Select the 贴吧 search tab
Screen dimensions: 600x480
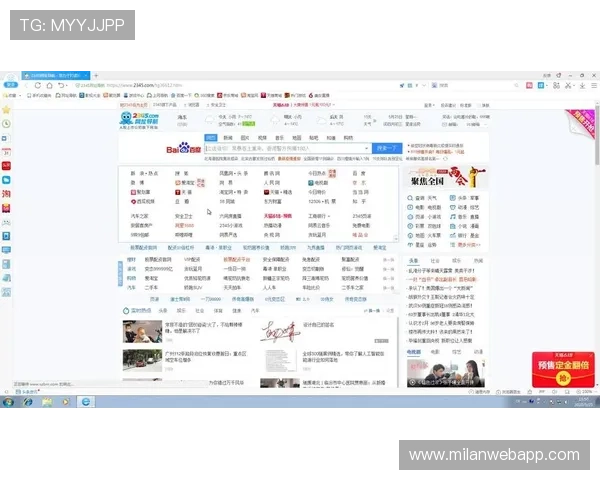pyautogui.click(x=314, y=138)
